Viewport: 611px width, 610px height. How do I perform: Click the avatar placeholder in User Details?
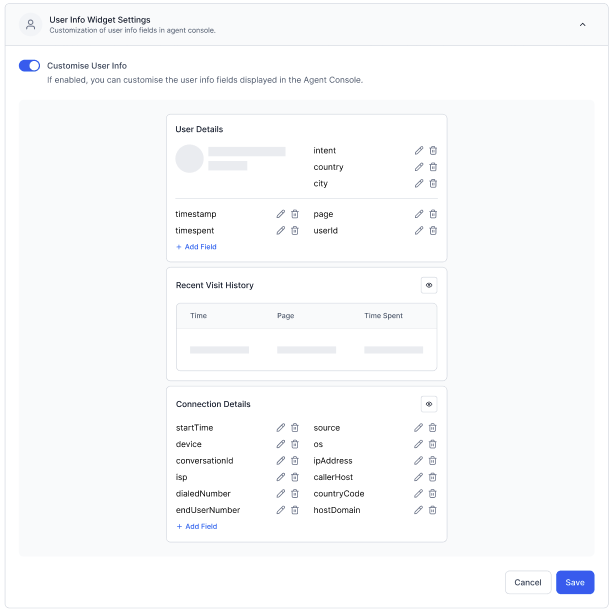189,159
